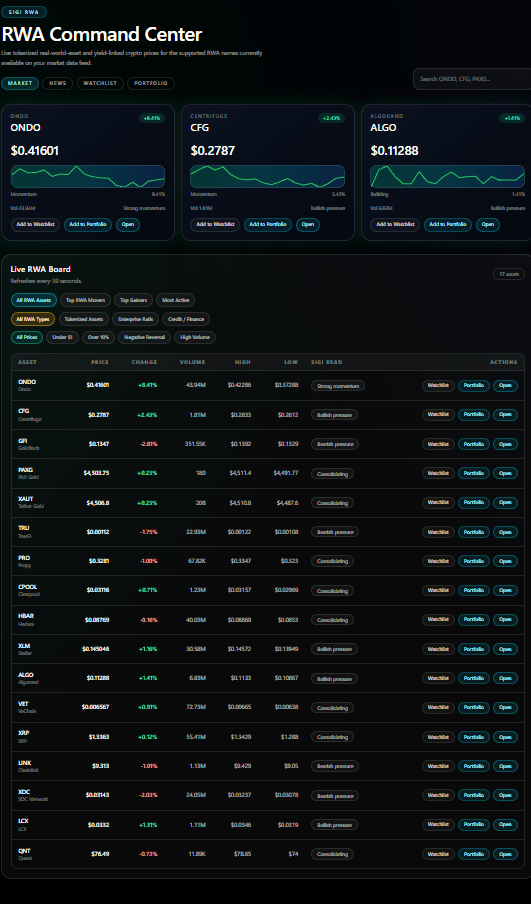Screen dimensions: 531x904
Task: Open the PORTFOLIO tab
Action: tap(151, 84)
